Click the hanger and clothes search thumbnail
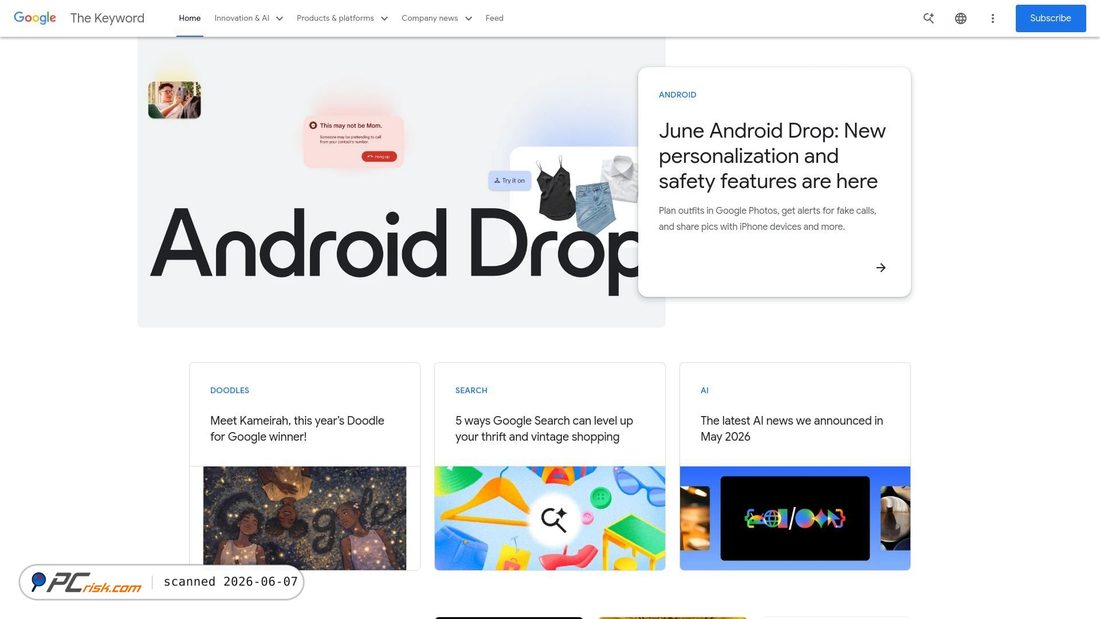The width and height of the screenshot is (1100, 619). [x=550, y=518]
